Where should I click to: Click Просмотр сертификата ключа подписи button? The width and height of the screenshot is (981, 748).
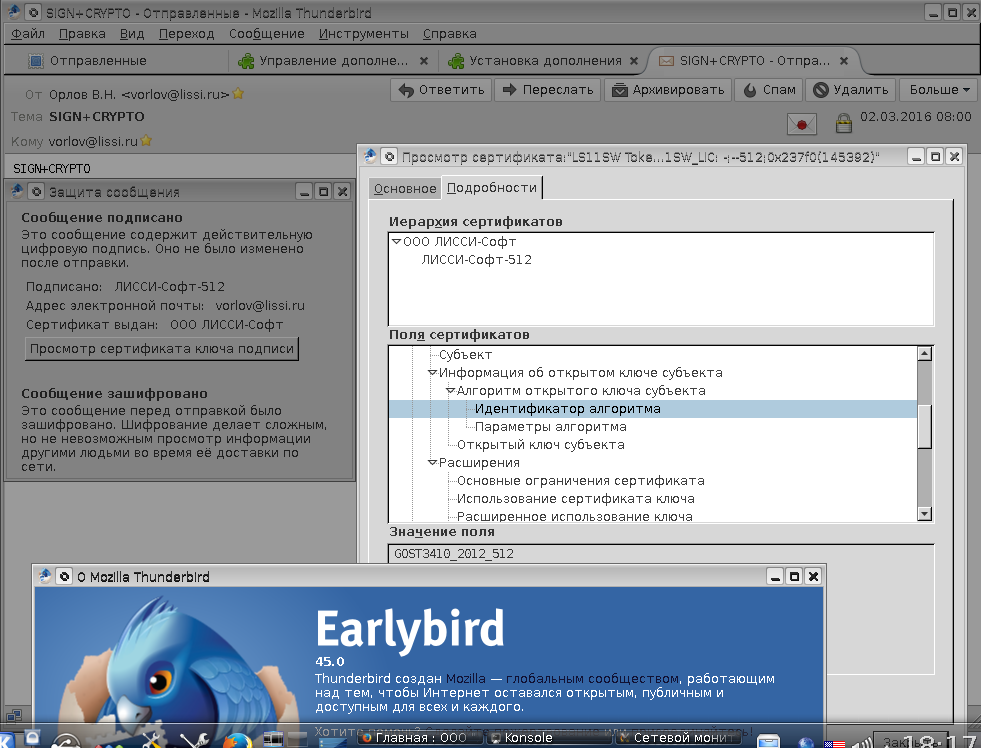tap(162, 349)
